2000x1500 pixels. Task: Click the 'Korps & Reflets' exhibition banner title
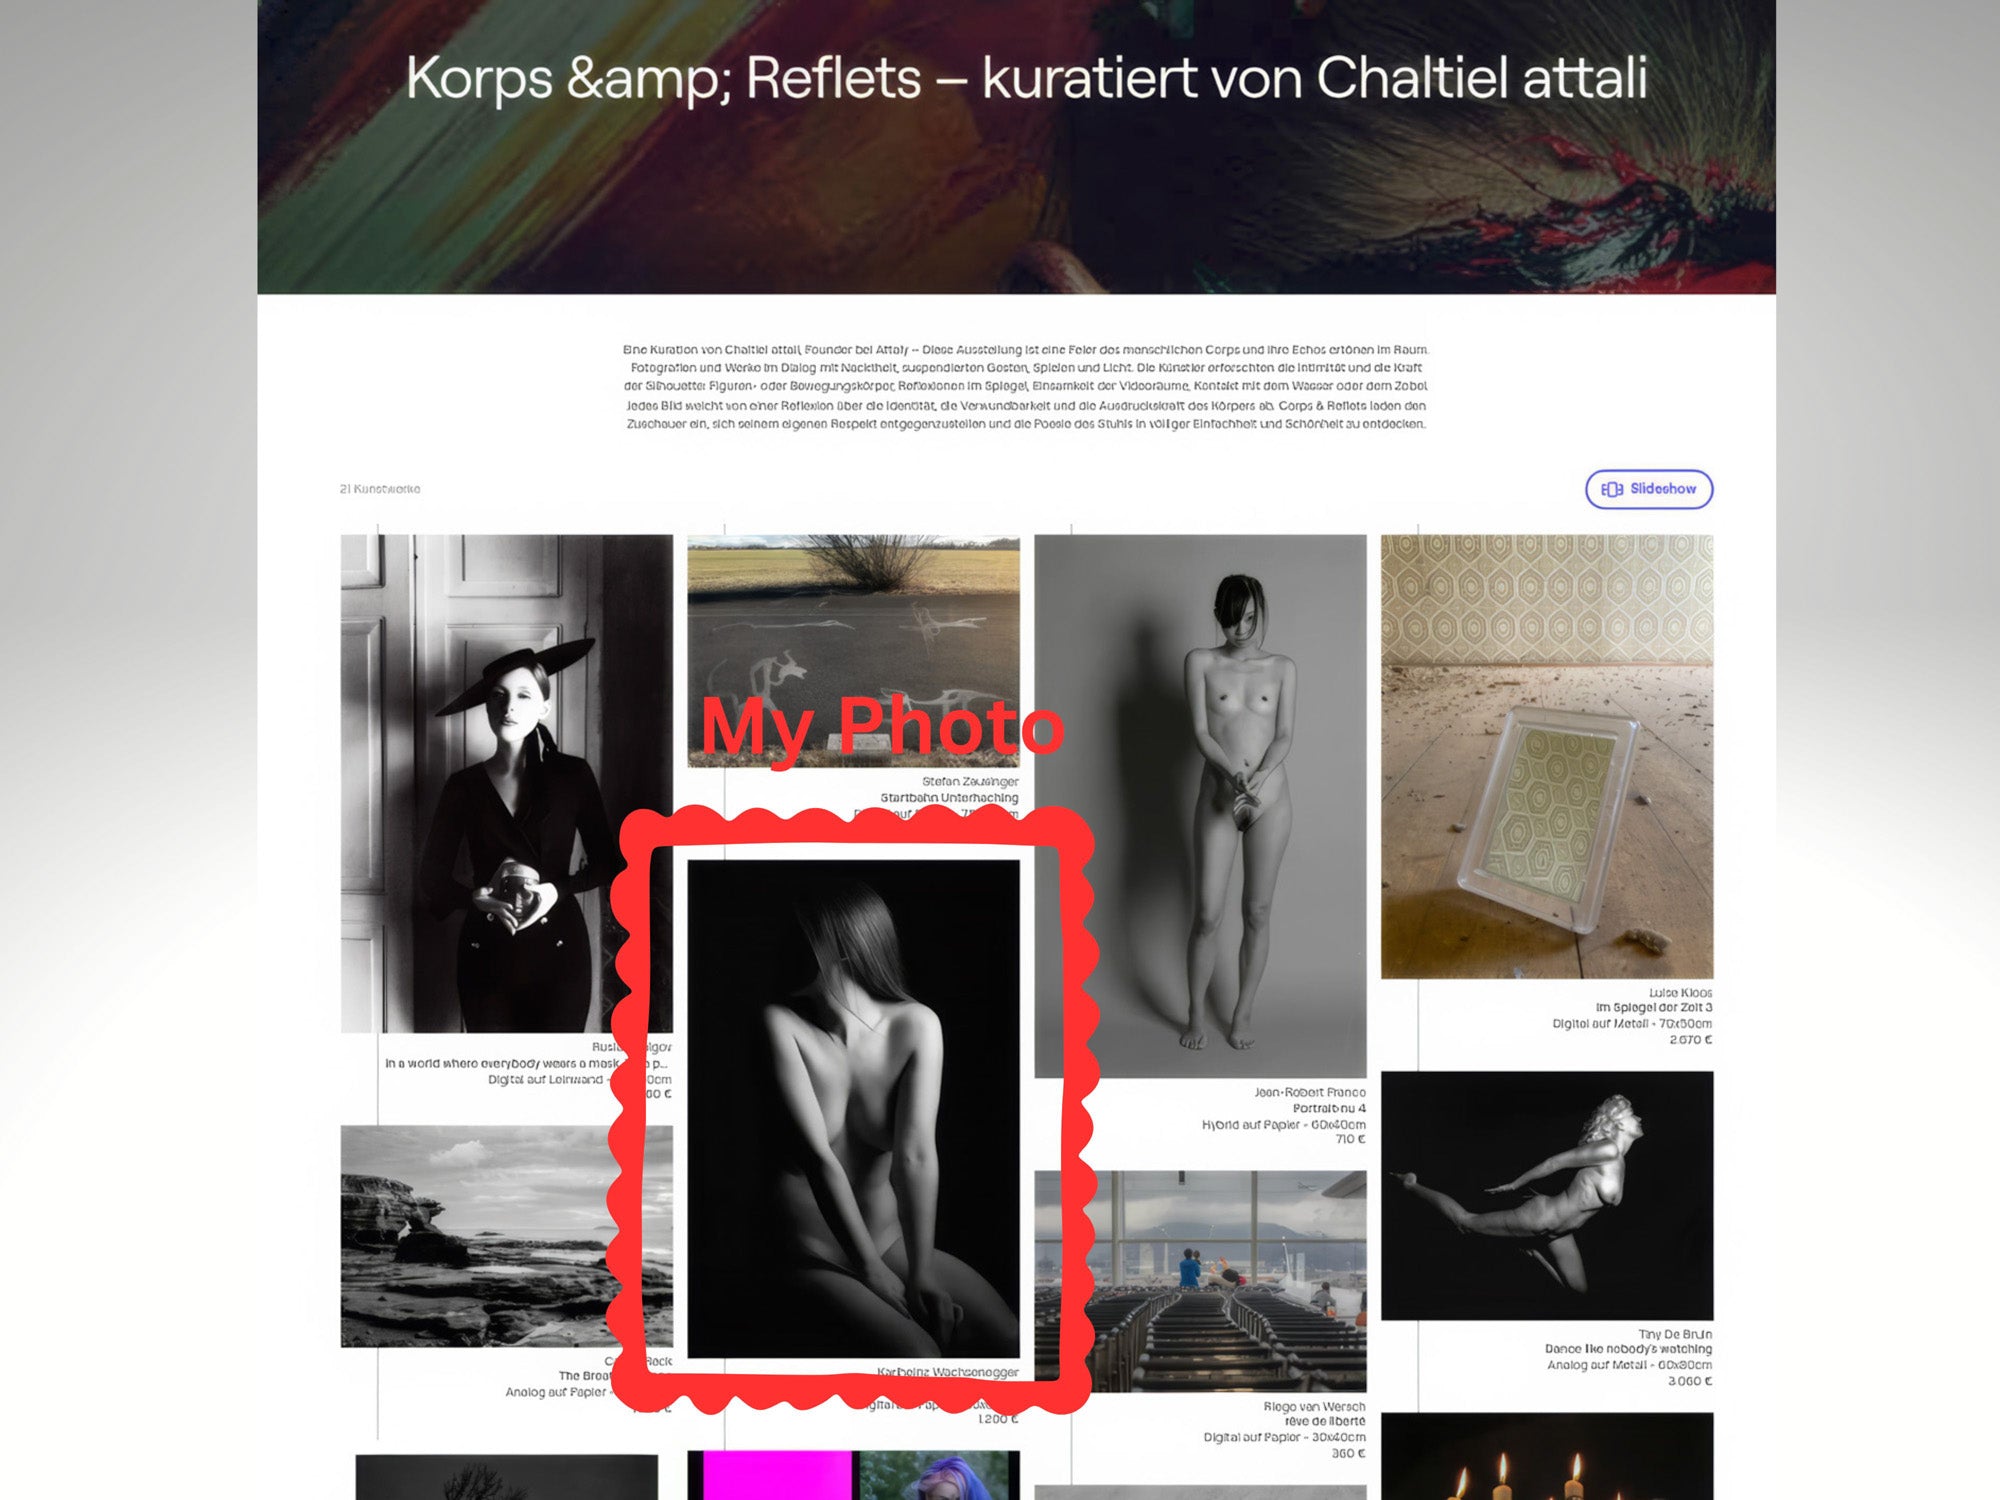1026,78
